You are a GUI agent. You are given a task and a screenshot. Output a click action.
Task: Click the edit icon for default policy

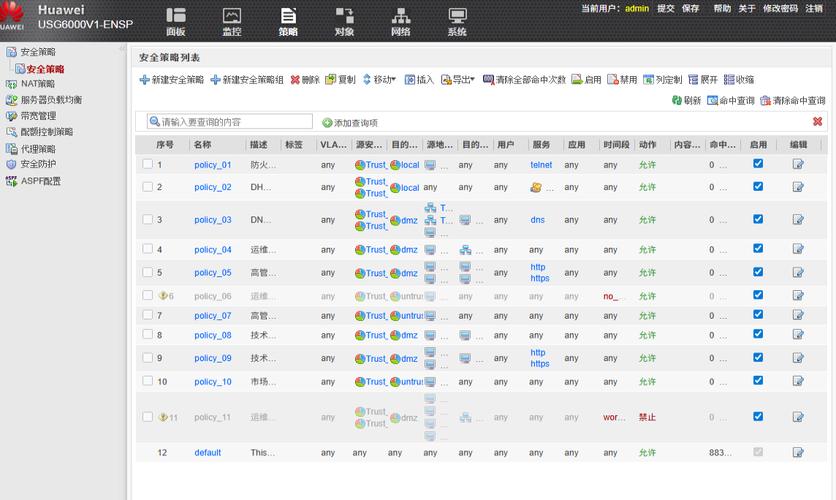click(x=798, y=453)
